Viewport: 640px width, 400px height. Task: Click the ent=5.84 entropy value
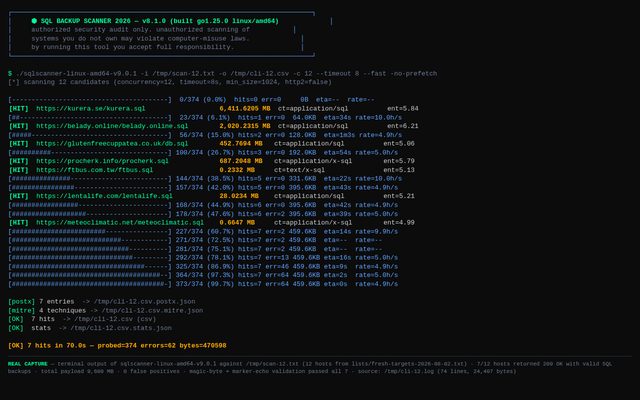[x=403, y=109]
